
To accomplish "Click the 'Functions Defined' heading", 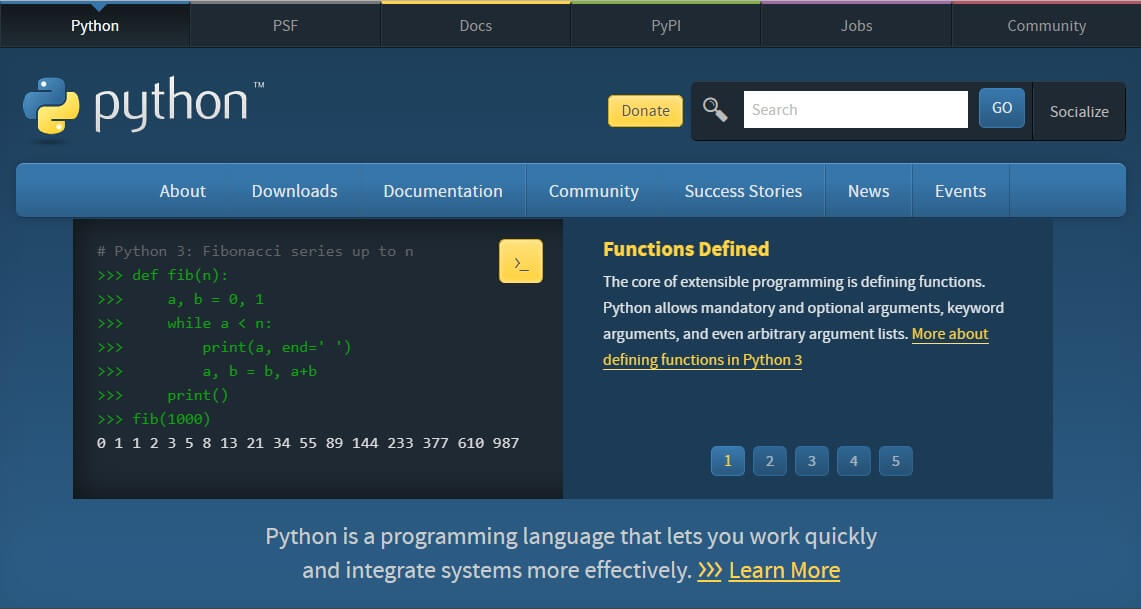I will pos(686,249).
